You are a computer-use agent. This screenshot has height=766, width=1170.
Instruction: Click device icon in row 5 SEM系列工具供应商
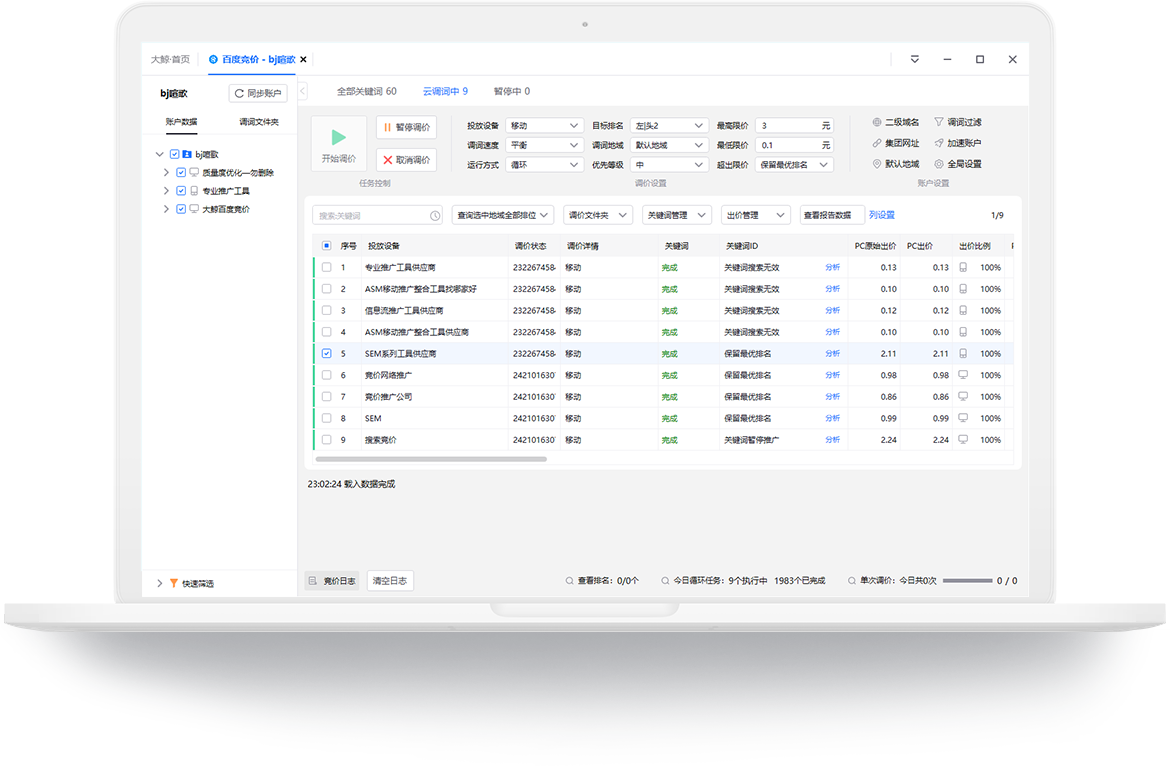click(x=963, y=354)
